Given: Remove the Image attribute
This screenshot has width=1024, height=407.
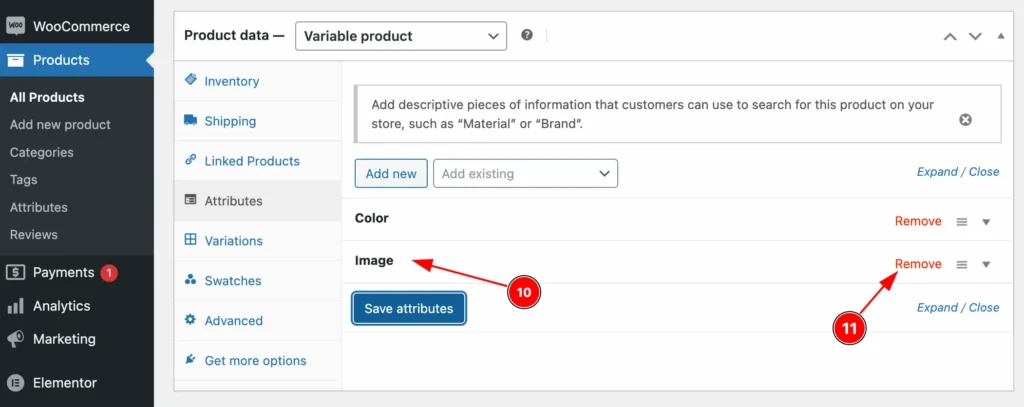Looking at the screenshot, I should coord(918,264).
